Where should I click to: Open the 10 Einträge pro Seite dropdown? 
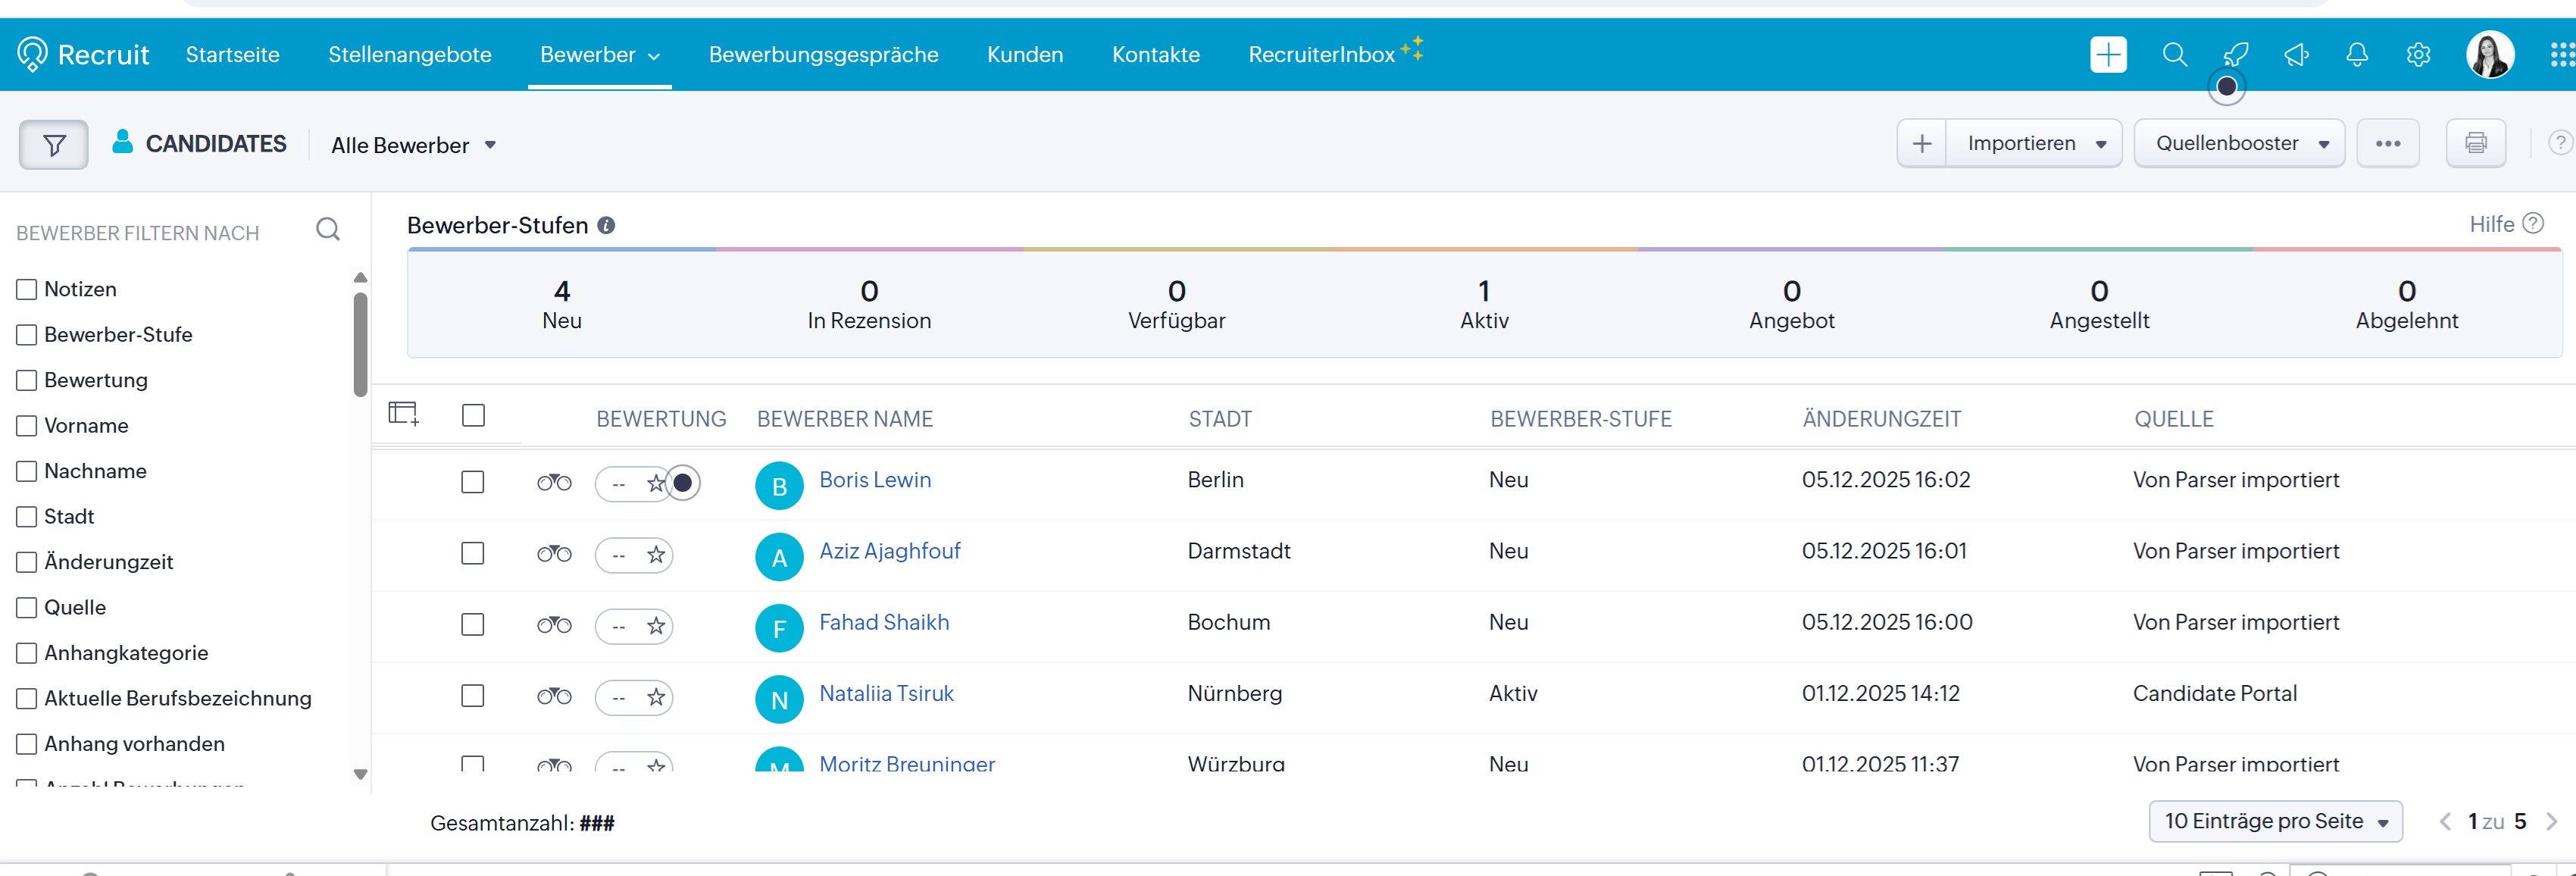point(2275,821)
